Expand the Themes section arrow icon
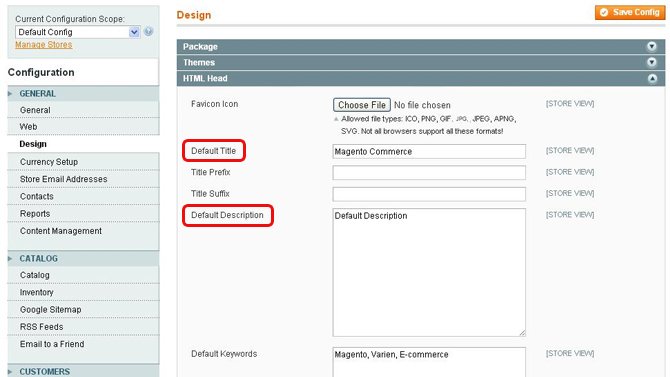 tap(651, 62)
